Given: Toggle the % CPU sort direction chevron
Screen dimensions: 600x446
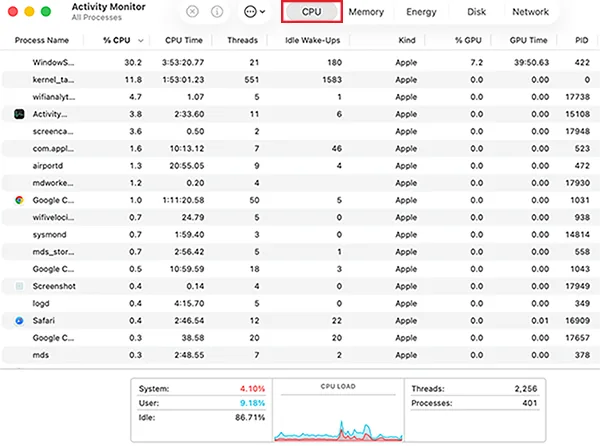Looking at the screenshot, I should point(141,41).
